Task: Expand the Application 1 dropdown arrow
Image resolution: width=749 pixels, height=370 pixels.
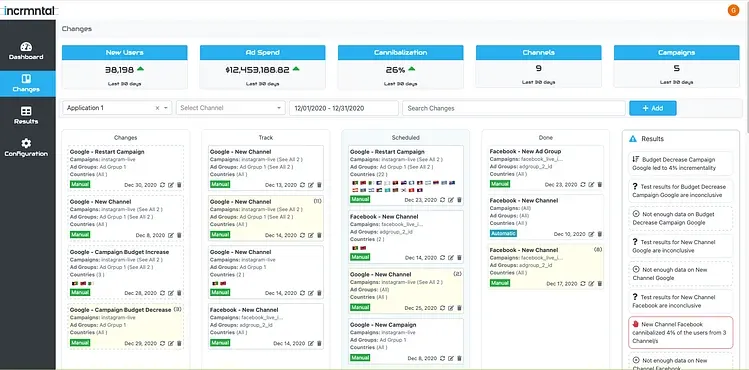Action: 166,108
